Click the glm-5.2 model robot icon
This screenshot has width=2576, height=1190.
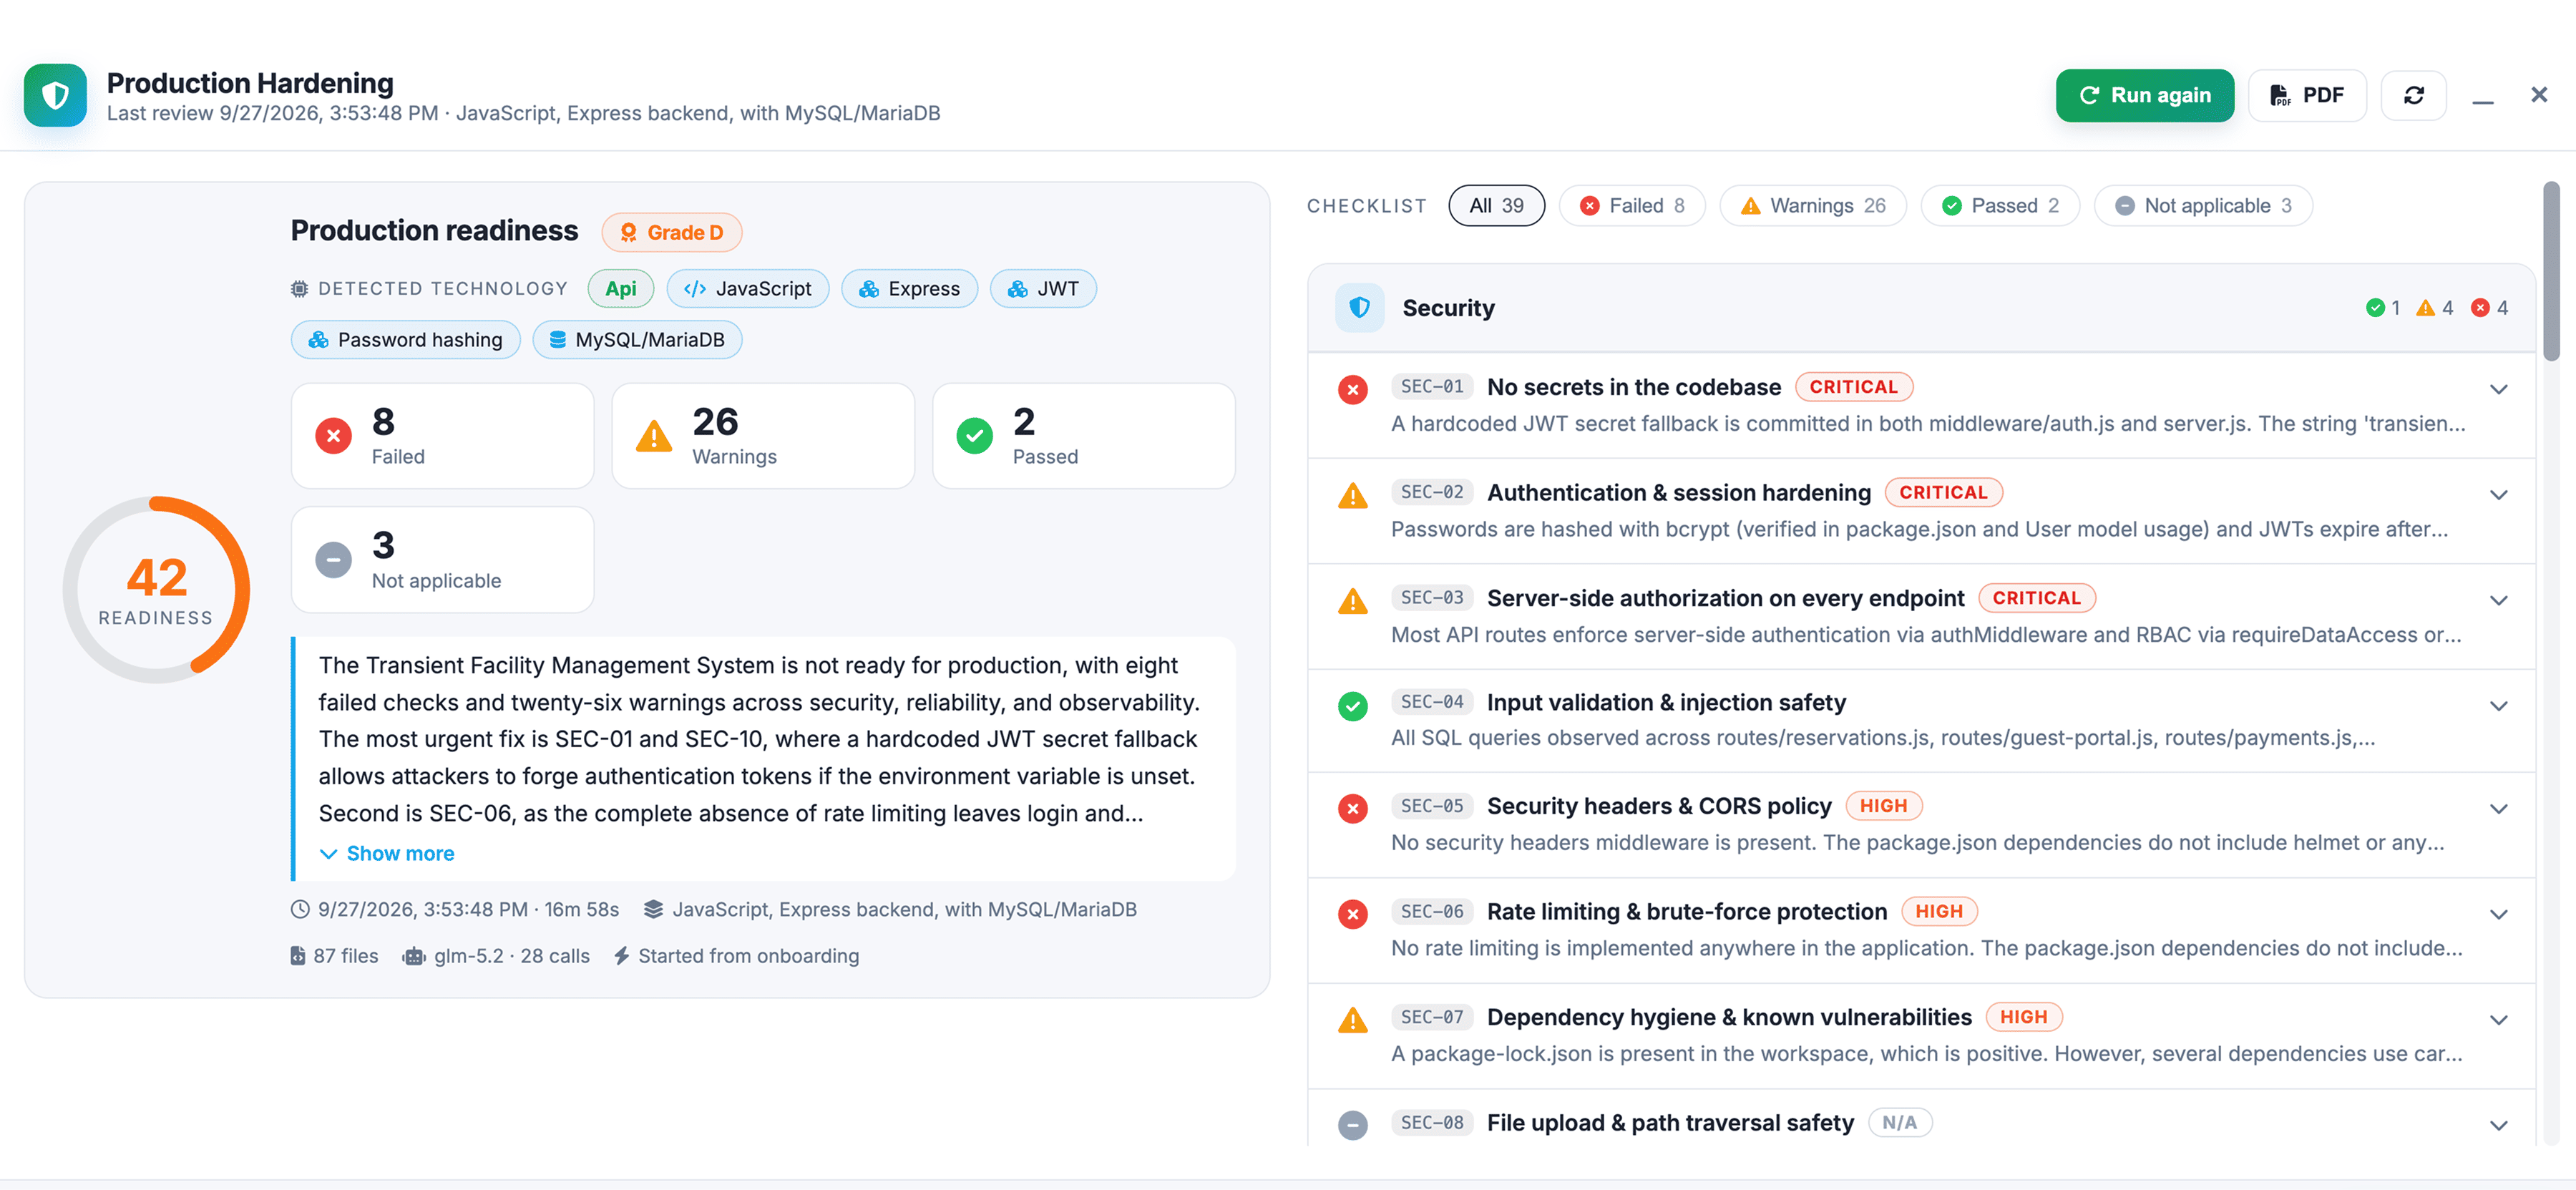click(413, 956)
